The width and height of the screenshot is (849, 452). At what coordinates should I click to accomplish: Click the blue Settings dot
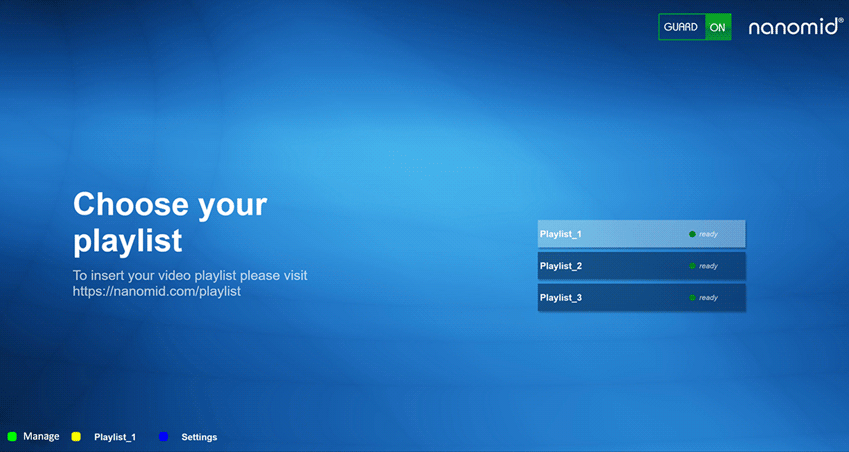point(164,436)
